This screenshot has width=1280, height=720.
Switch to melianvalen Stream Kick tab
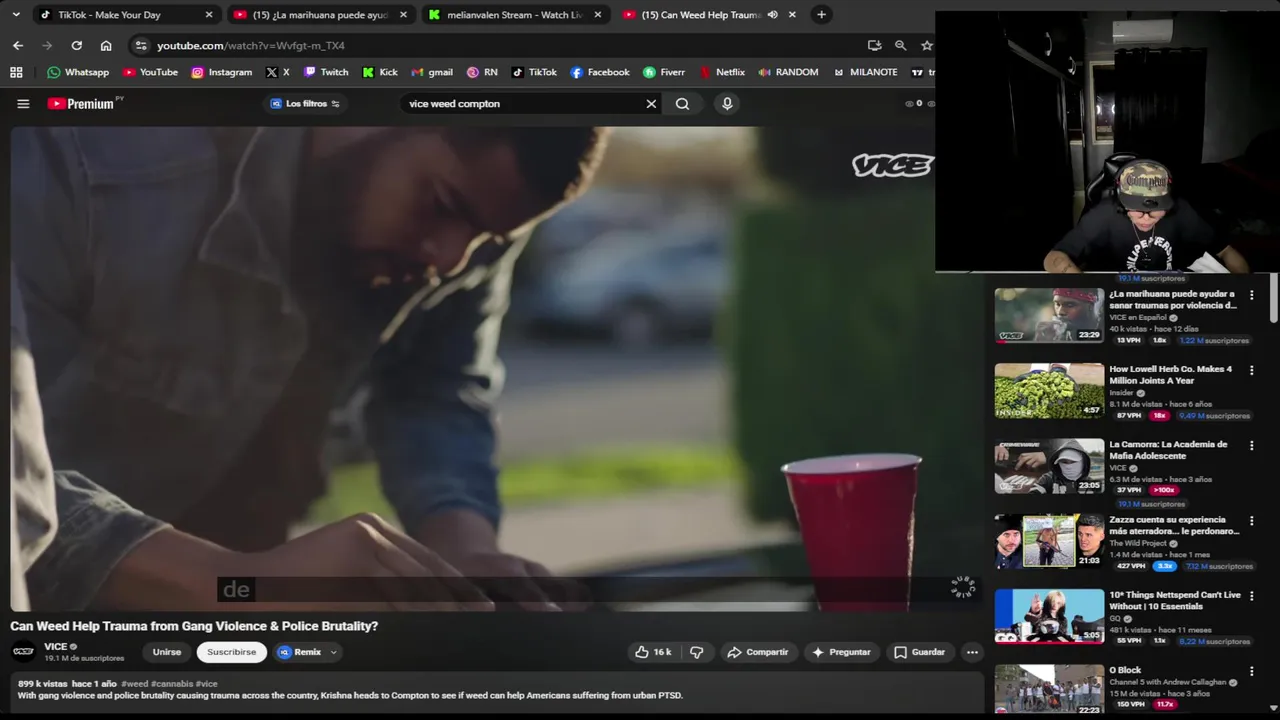pos(515,15)
